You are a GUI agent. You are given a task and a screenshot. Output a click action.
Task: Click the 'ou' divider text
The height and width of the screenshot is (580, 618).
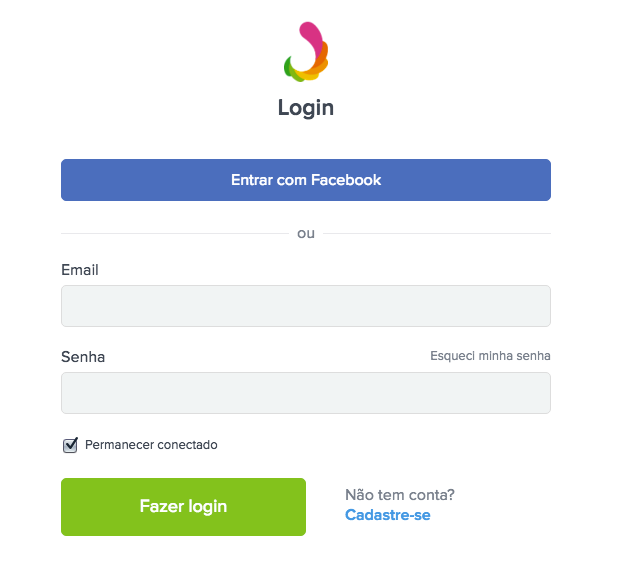[x=306, y=233]
